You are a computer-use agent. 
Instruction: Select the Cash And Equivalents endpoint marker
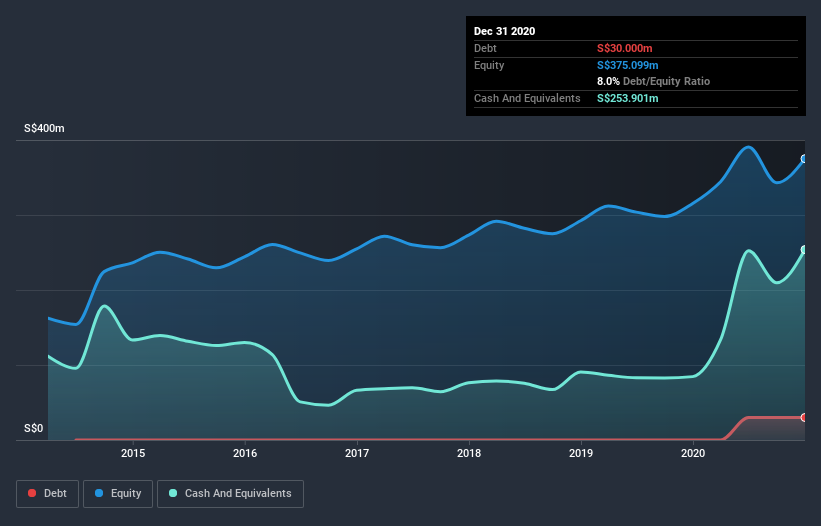click(x=804, y=250)
